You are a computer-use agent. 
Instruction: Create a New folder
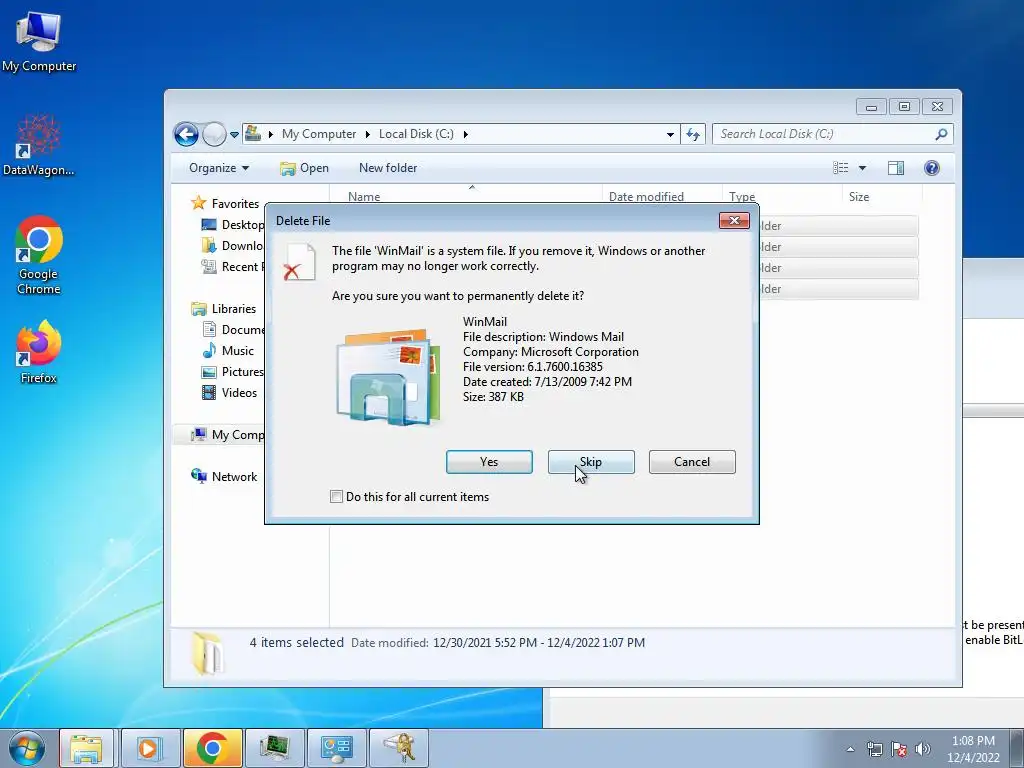(x=388, y=168)
